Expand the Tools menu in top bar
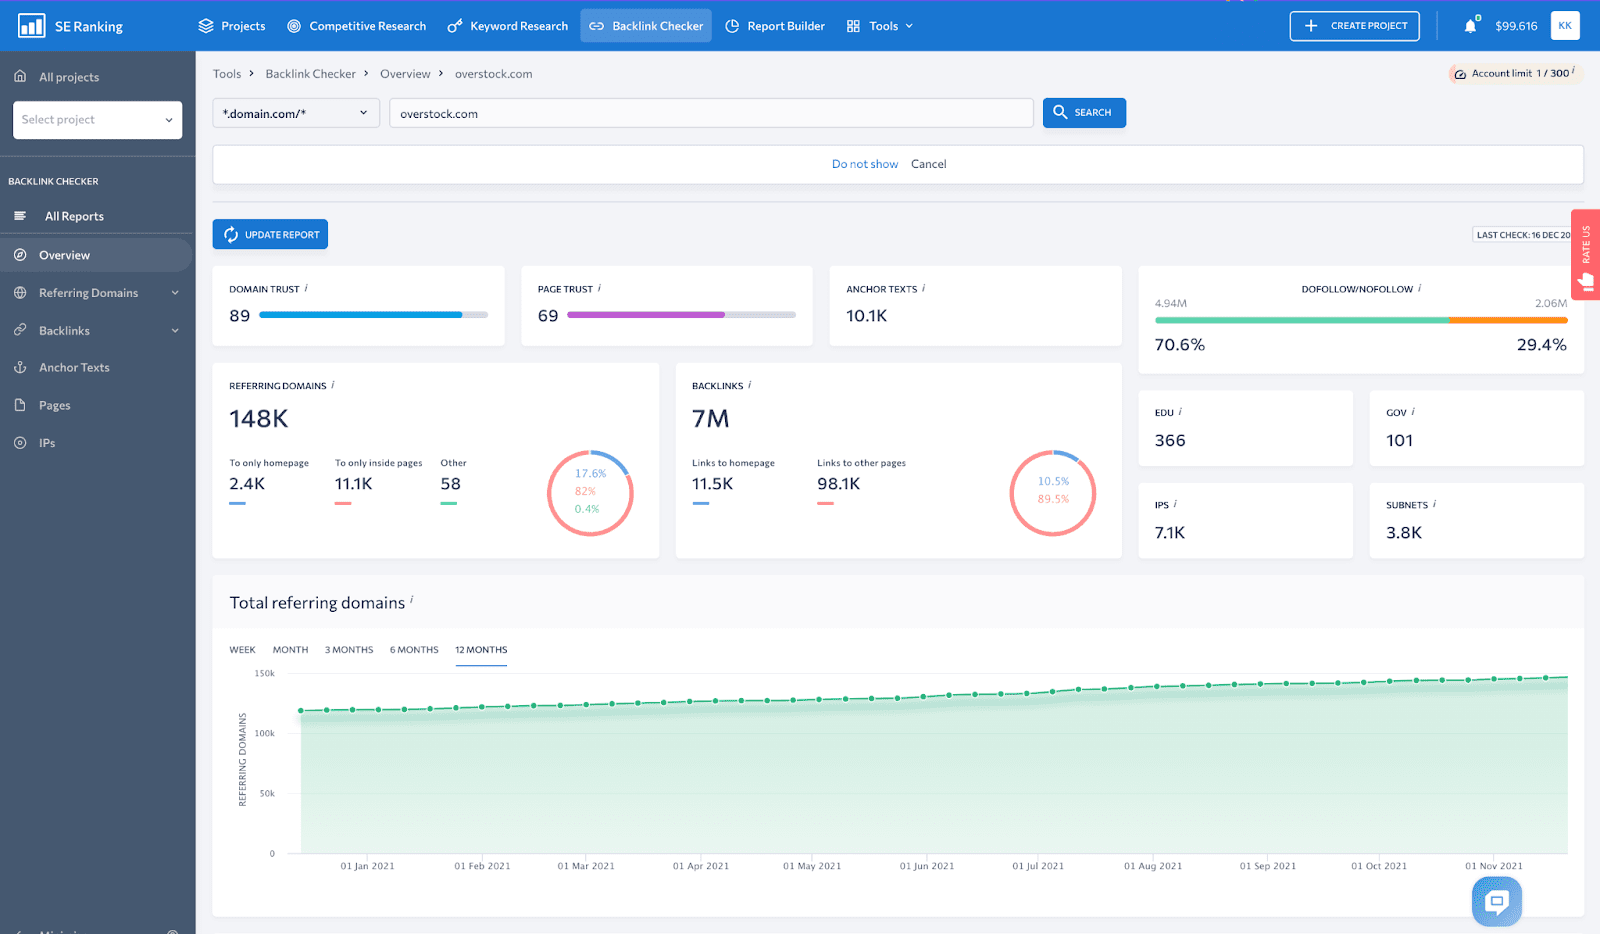1600x934 pixels. 880,26
